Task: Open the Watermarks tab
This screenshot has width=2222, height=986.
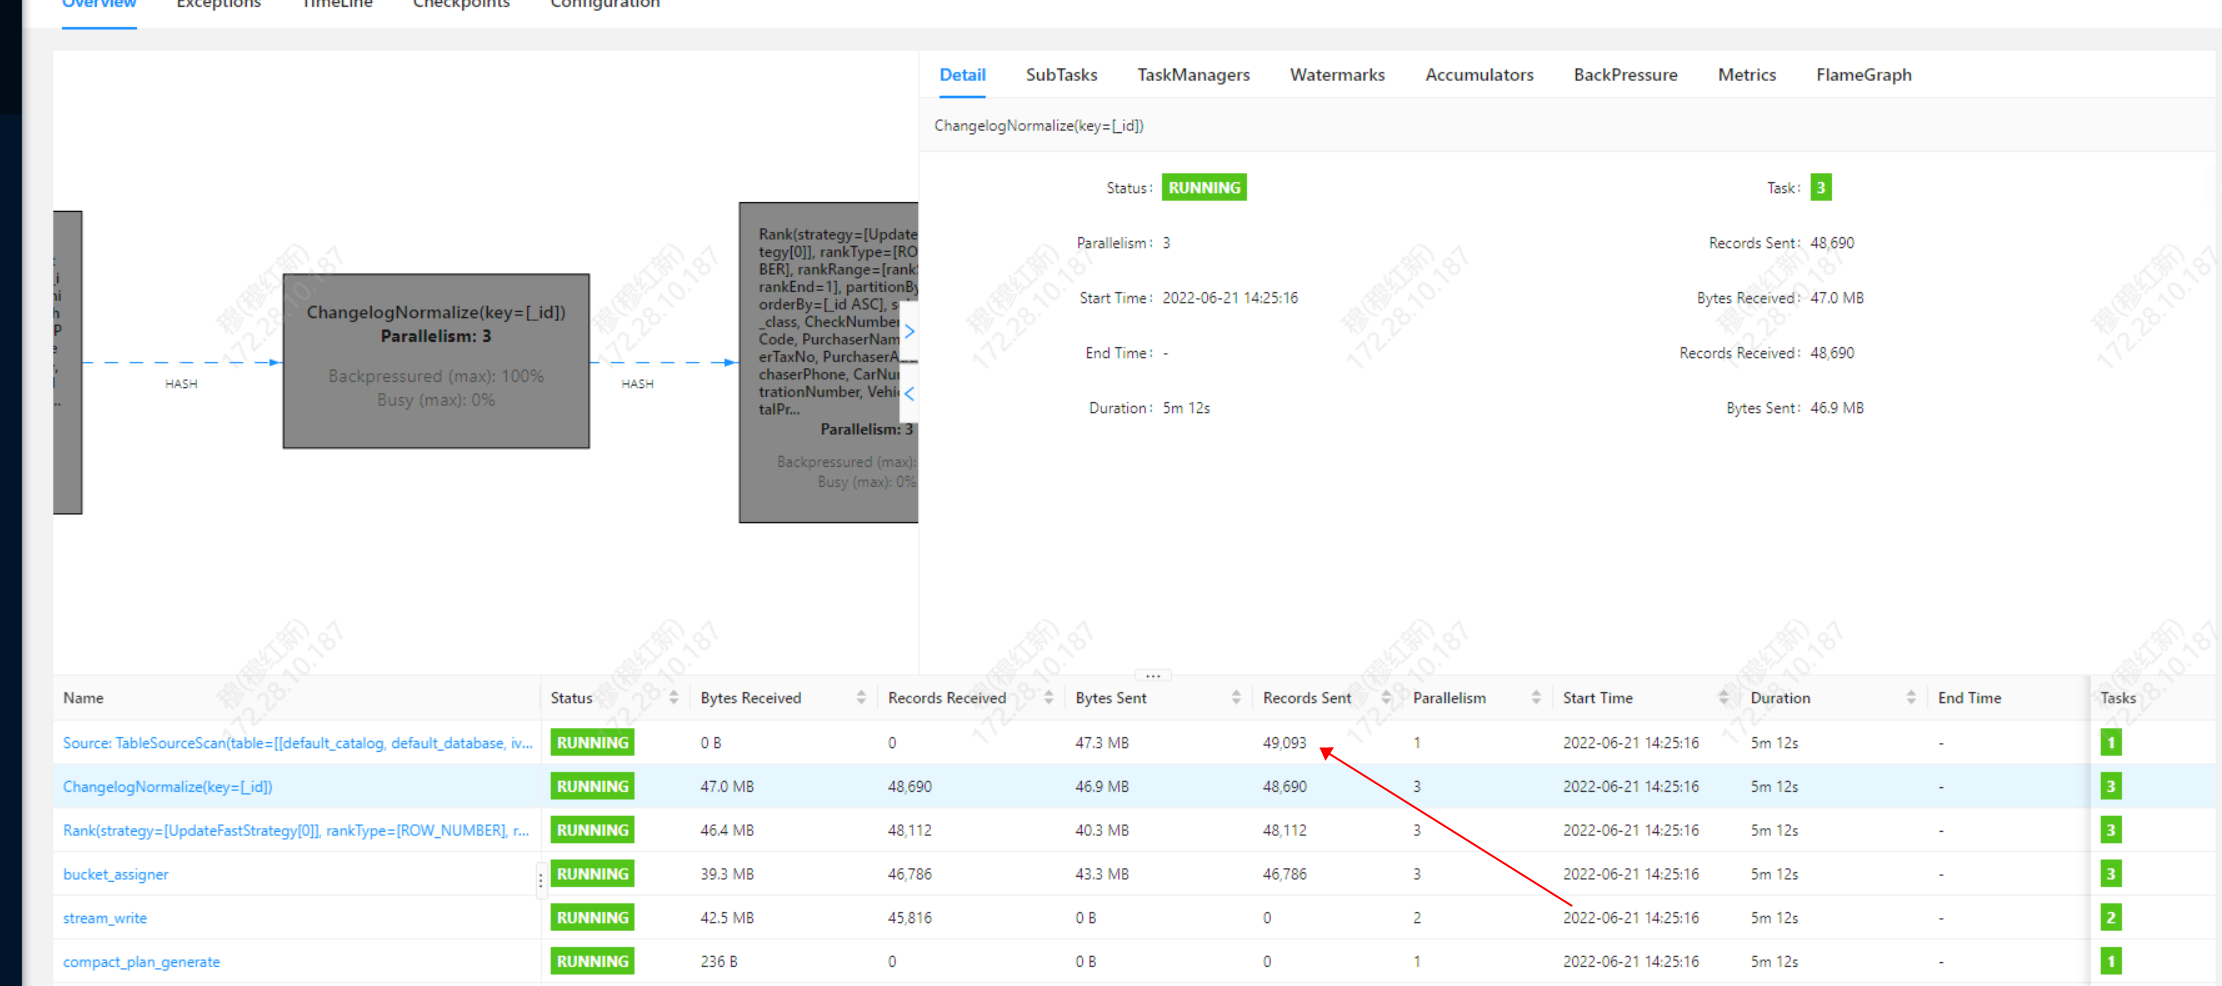Action: [x=1337, y=75]
